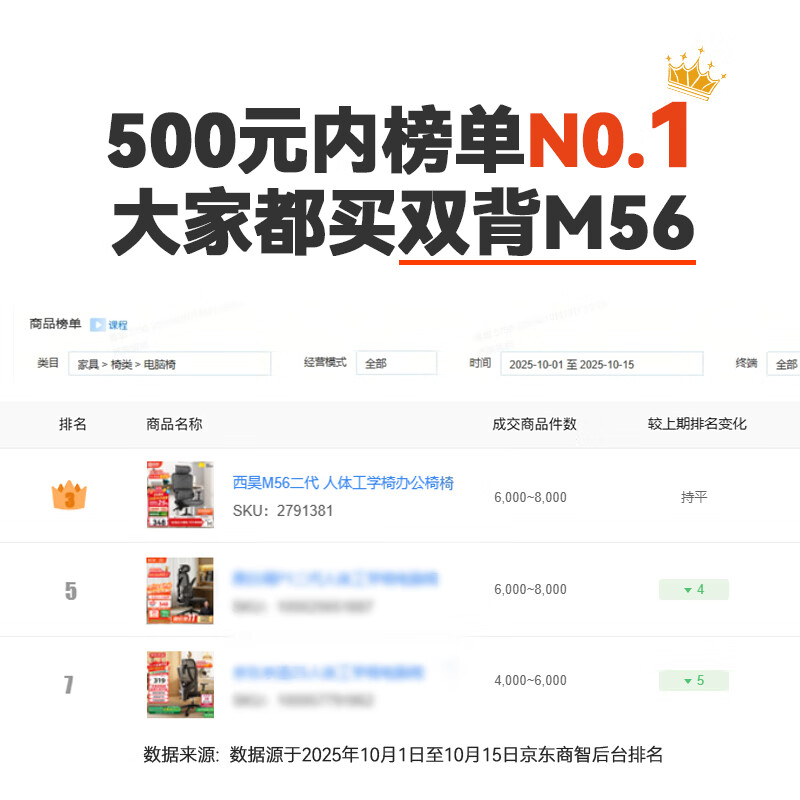Click the green down arrow beside 4
800x800 pixels.
[688, 590]
